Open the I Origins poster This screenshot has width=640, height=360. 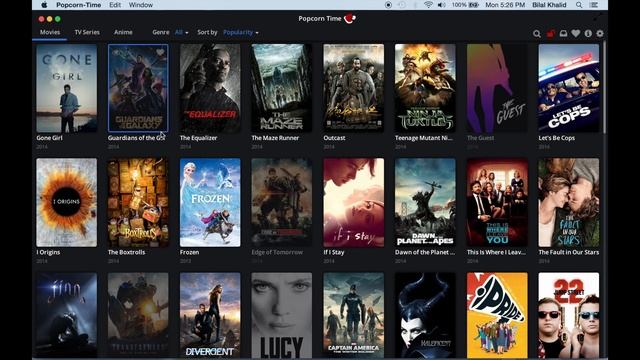point(67,202)
